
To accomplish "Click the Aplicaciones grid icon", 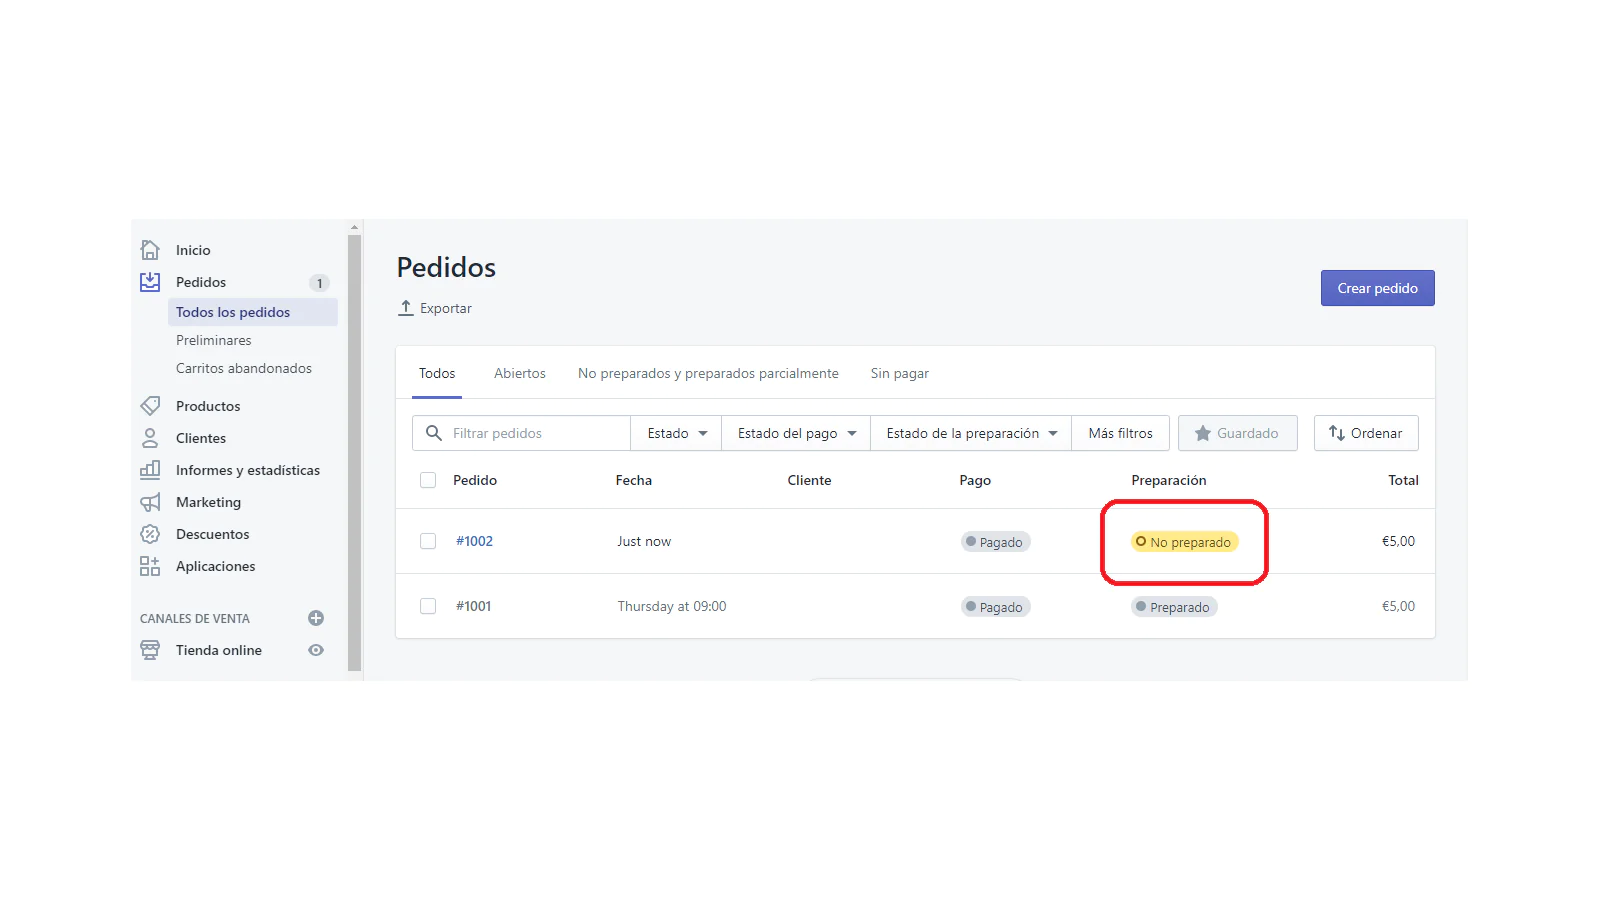I will click(x=150, y=566).
